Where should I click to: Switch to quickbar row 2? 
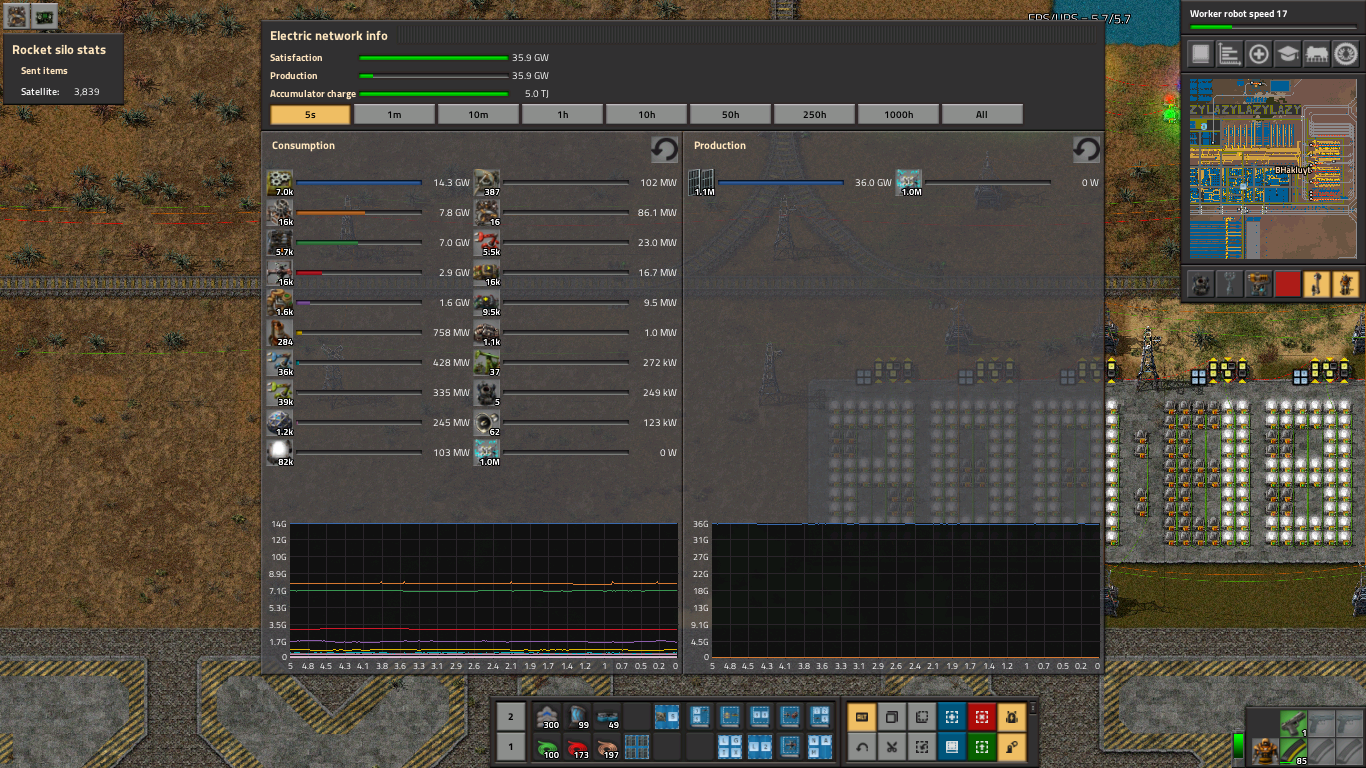tap(510, 716)
